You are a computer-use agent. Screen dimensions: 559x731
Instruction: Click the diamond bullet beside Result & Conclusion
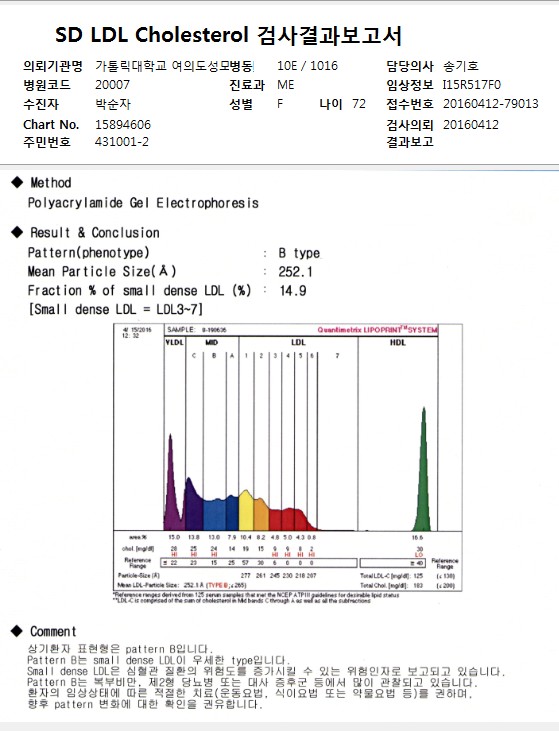point(17,232)
